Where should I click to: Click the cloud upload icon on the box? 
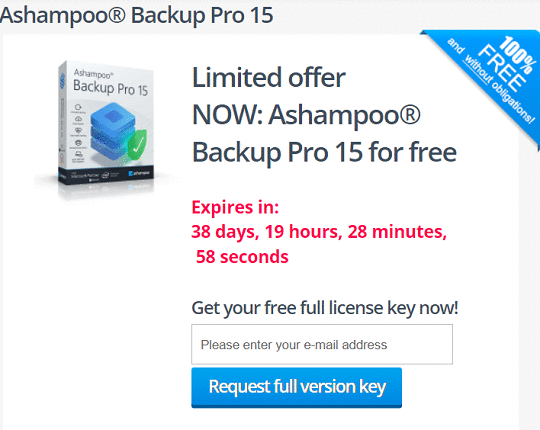click(78, 119)
